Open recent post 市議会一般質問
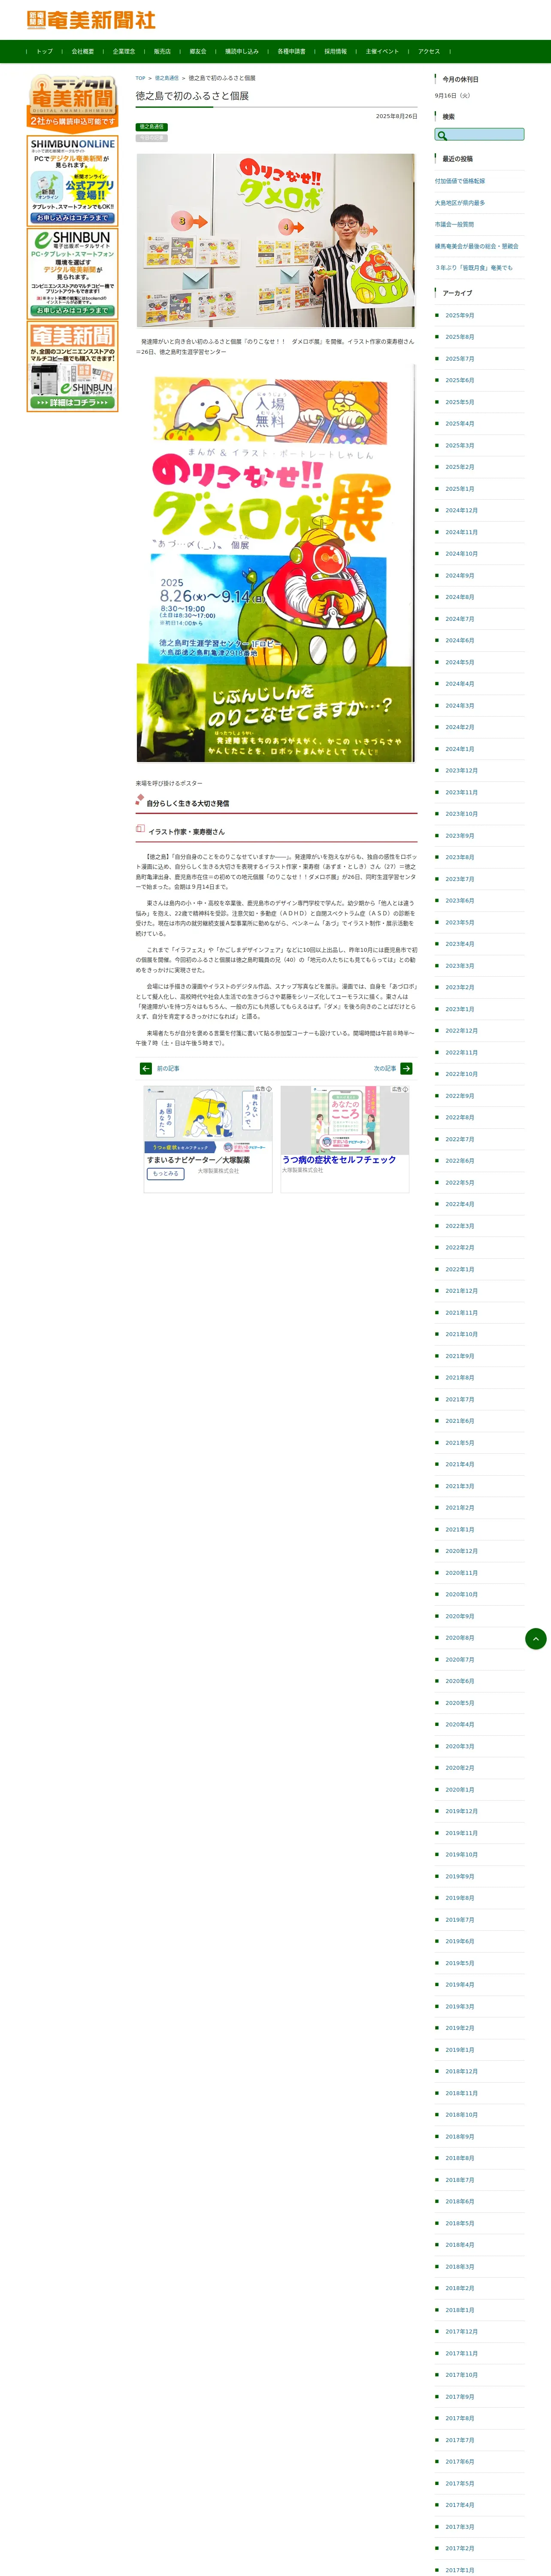This screenshot has height=2576, width=551. point(455,225)
